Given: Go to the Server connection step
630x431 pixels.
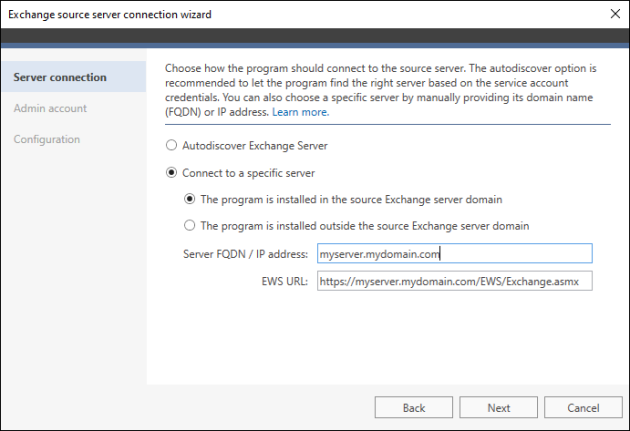Looking at the screenshot, I should (x=74, y=77).
